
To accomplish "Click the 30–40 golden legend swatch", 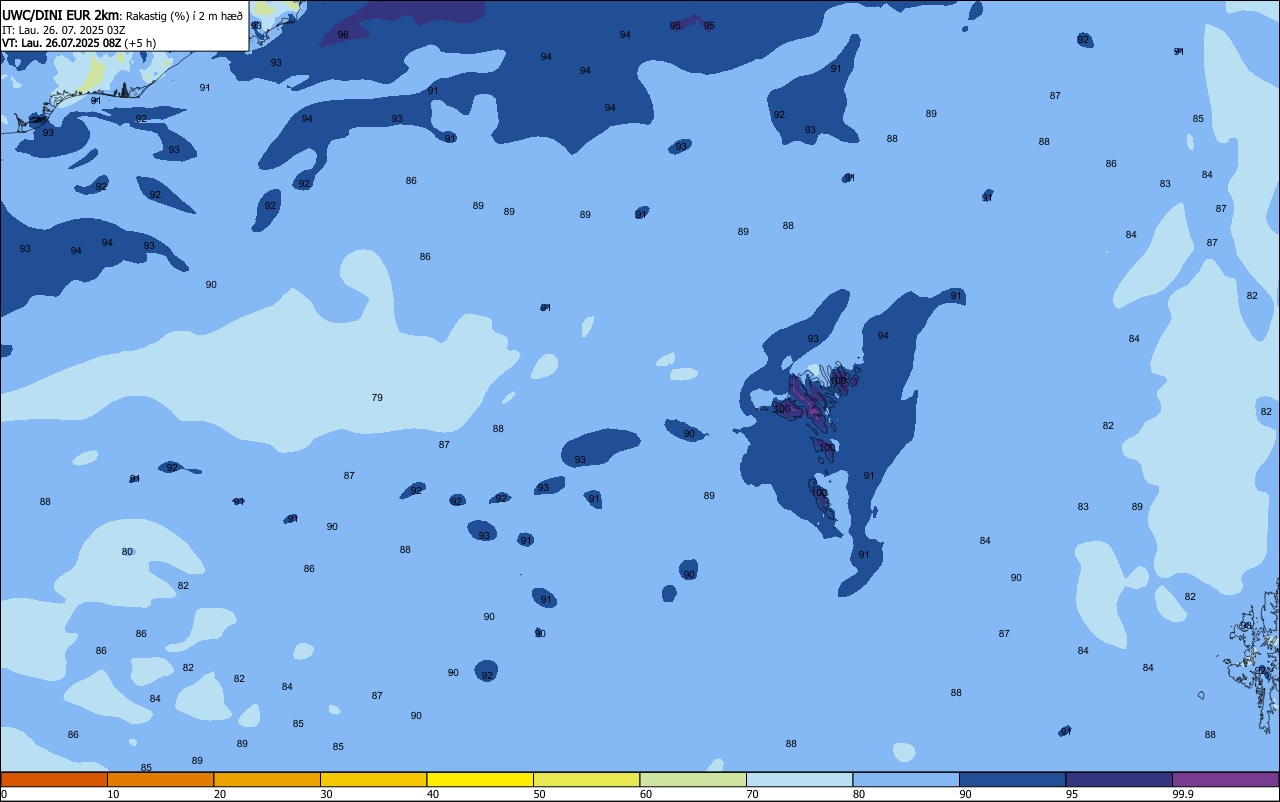I will (373, 779).
